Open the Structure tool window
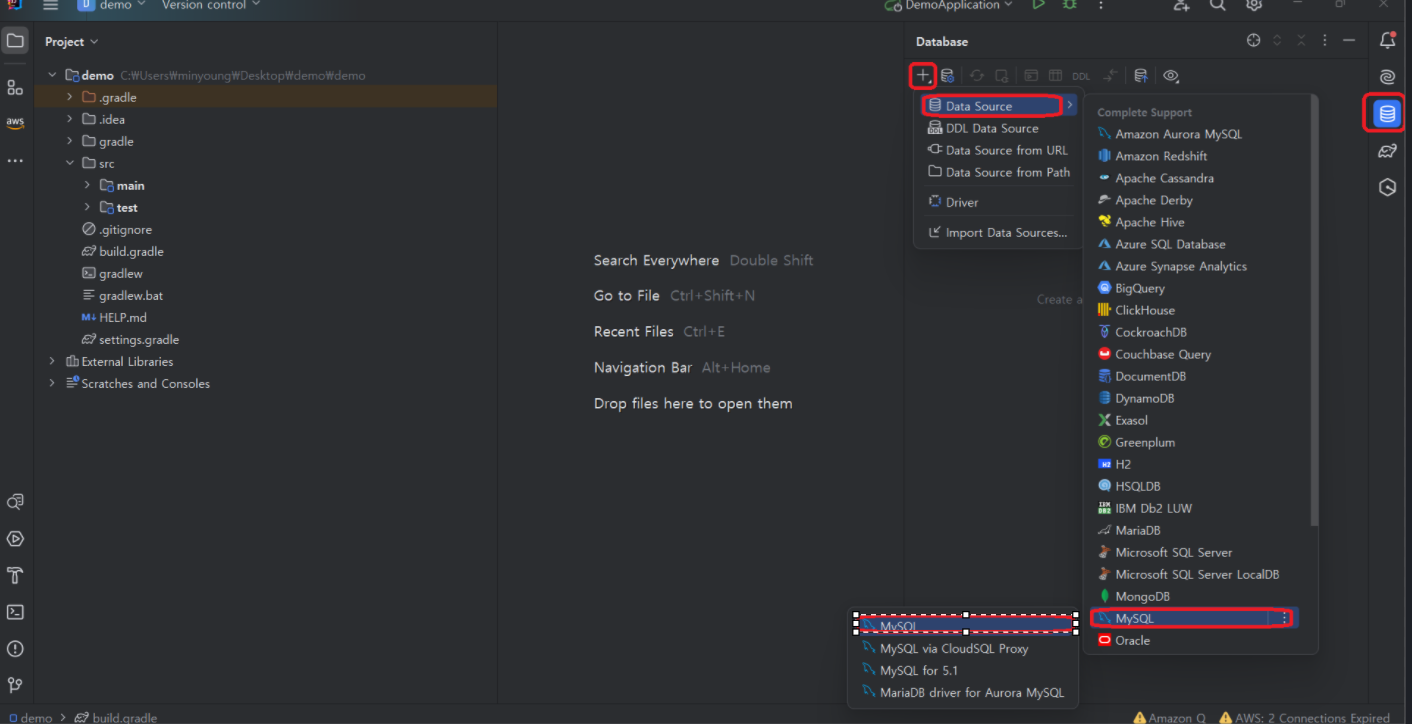 [x=15, y=87]
